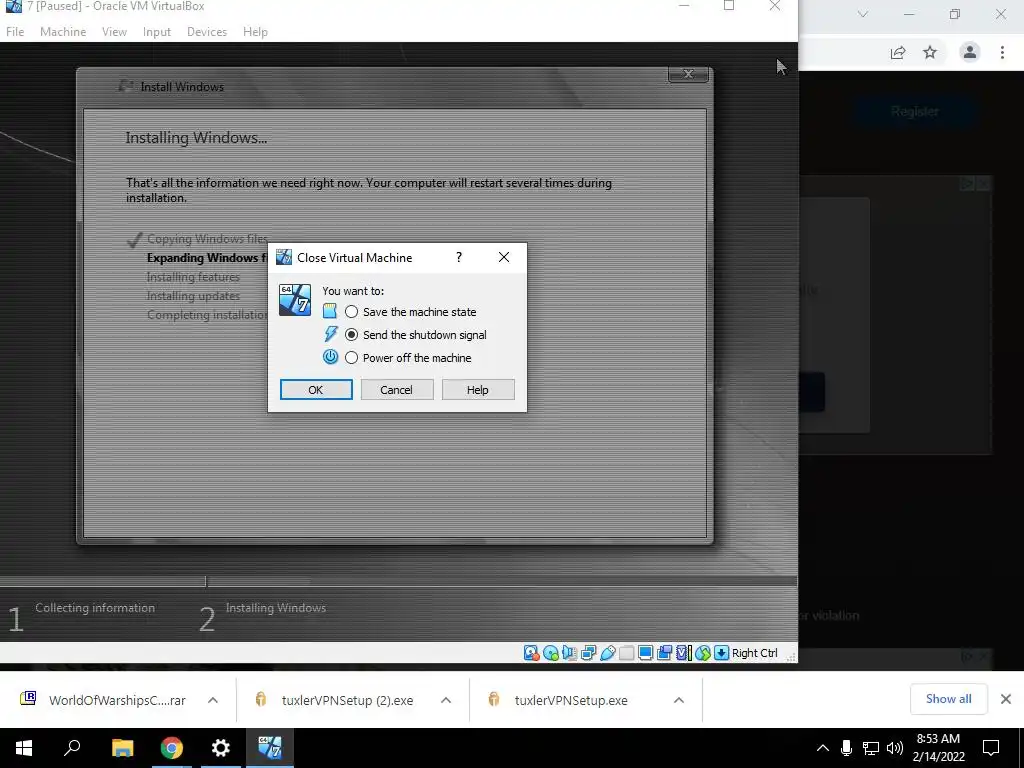Click the VirtualBox VM taskbar icon
The image size is (1024, 768).
click(x=270, y=748)
